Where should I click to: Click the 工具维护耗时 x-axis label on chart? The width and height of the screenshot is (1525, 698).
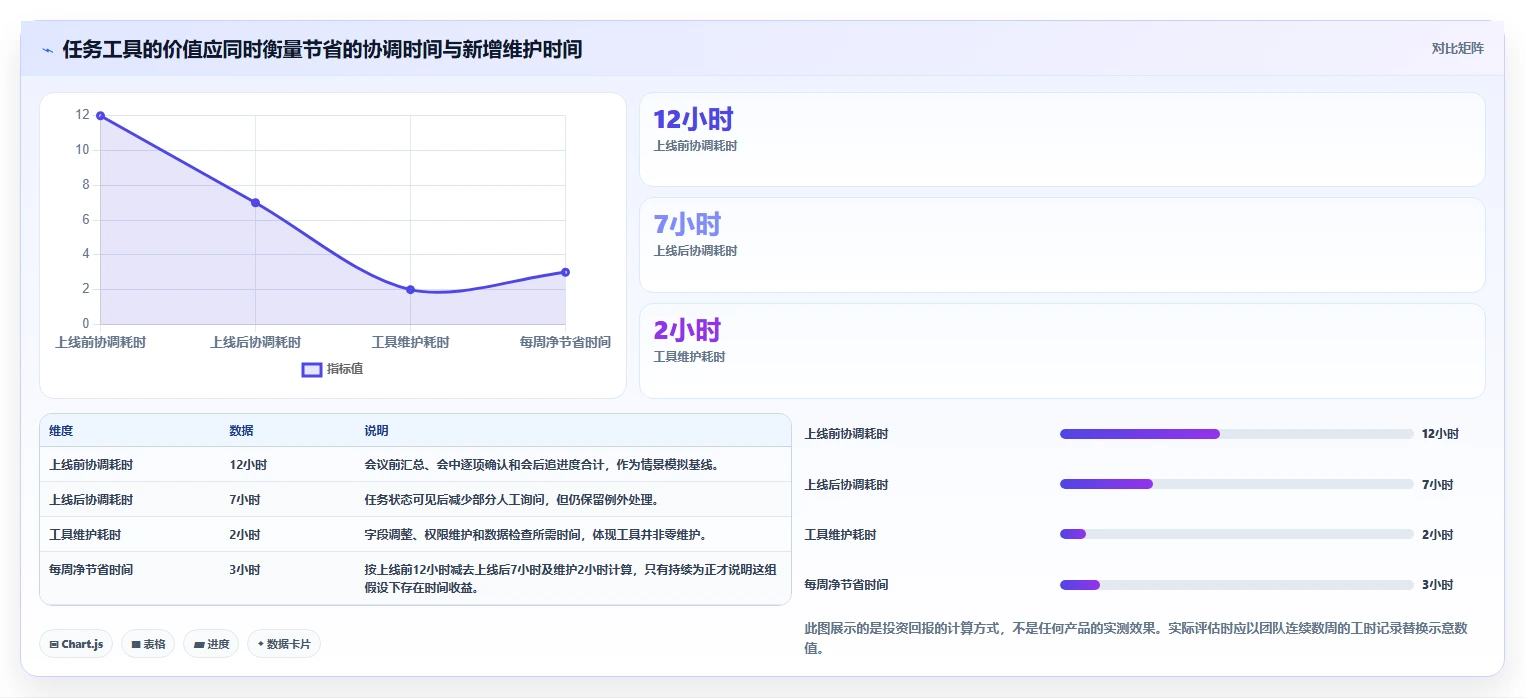(410, 342)
